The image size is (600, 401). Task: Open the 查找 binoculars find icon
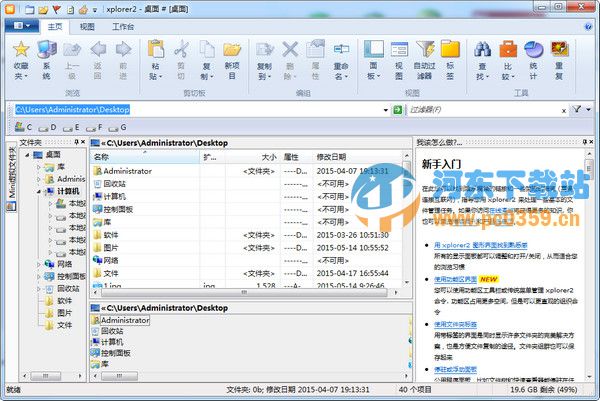tap(483, 49)
